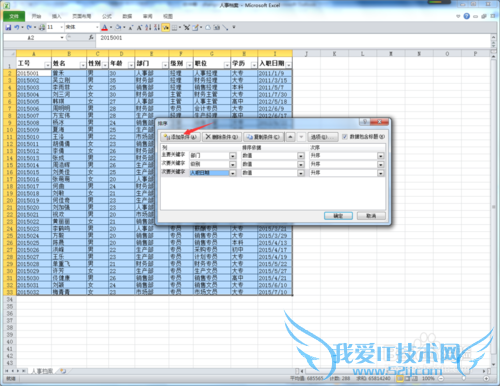Open the 文件 File tab
500x386 pixels.
pos(14,16)
